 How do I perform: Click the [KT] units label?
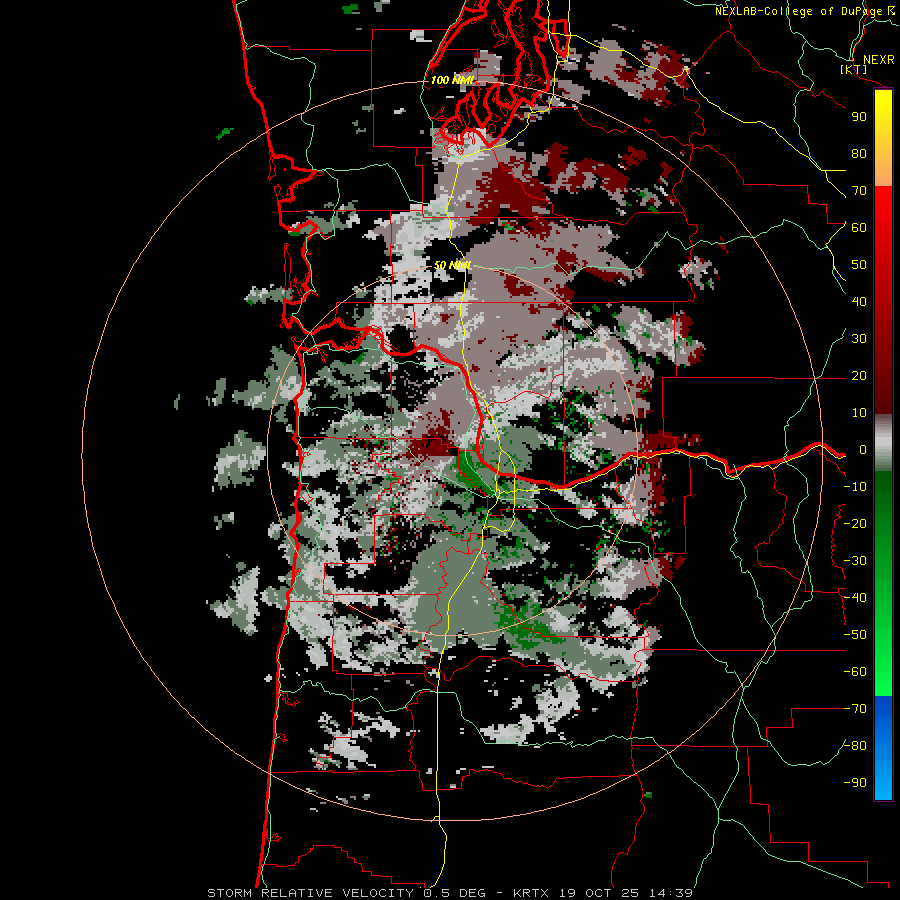(x=854, y=69)
